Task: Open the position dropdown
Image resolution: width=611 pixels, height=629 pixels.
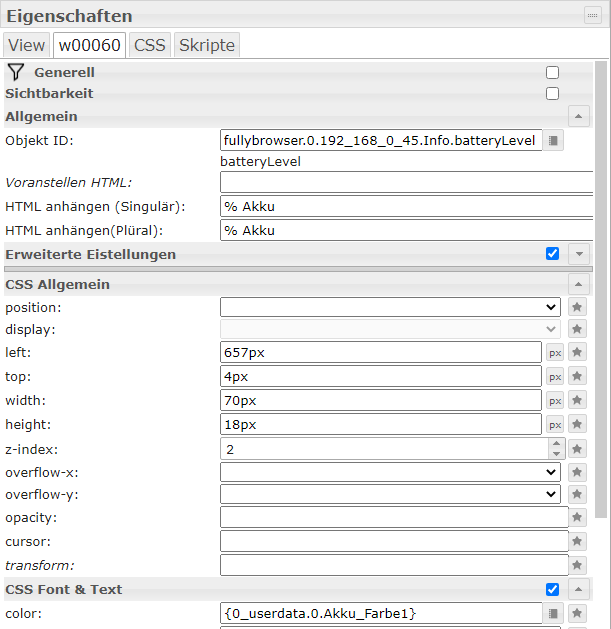Action: [390, 307]
